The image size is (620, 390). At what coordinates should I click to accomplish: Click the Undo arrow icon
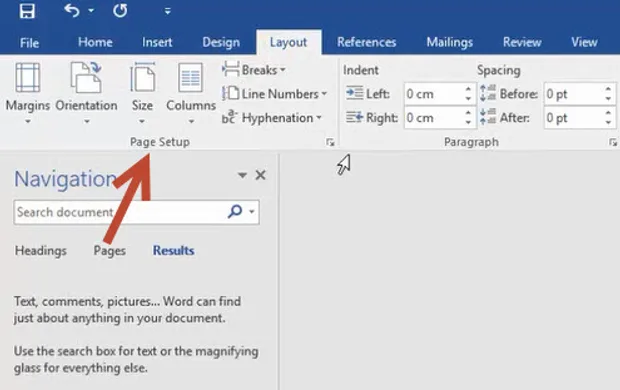click(x=72, y=11)
